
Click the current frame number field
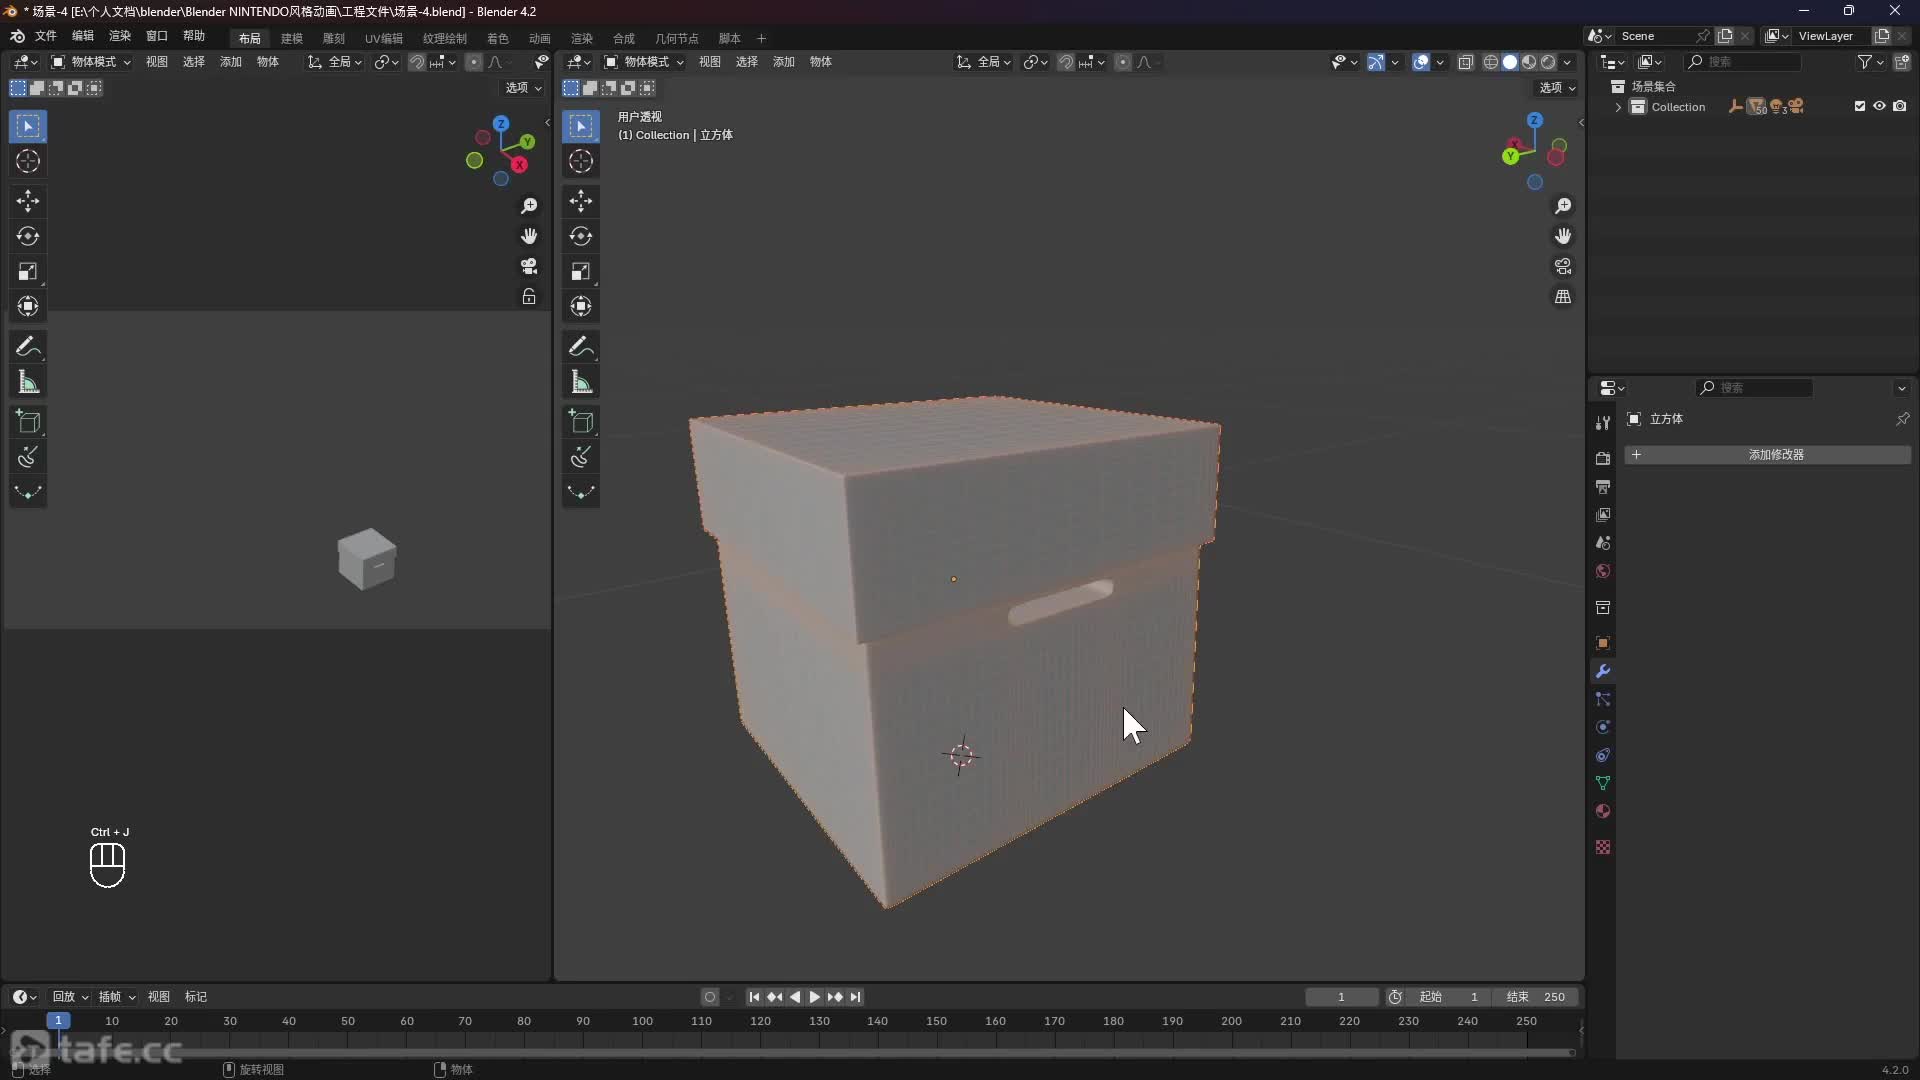tap(1342, 997)
